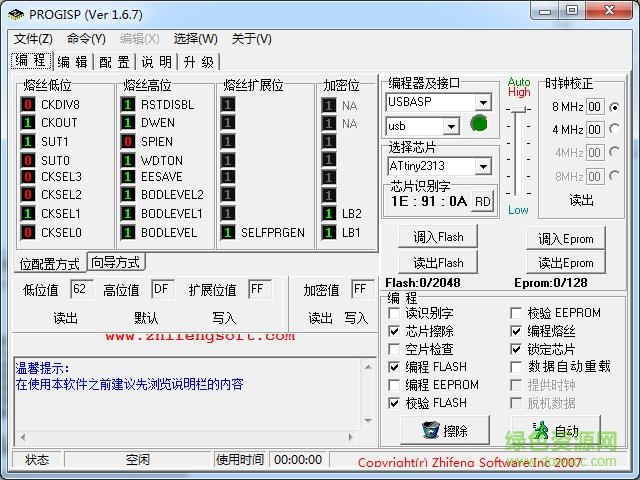Uncheck the 编程熔丝 checkbox
This screenshot has height=480, width=640.
coord(516,331)
